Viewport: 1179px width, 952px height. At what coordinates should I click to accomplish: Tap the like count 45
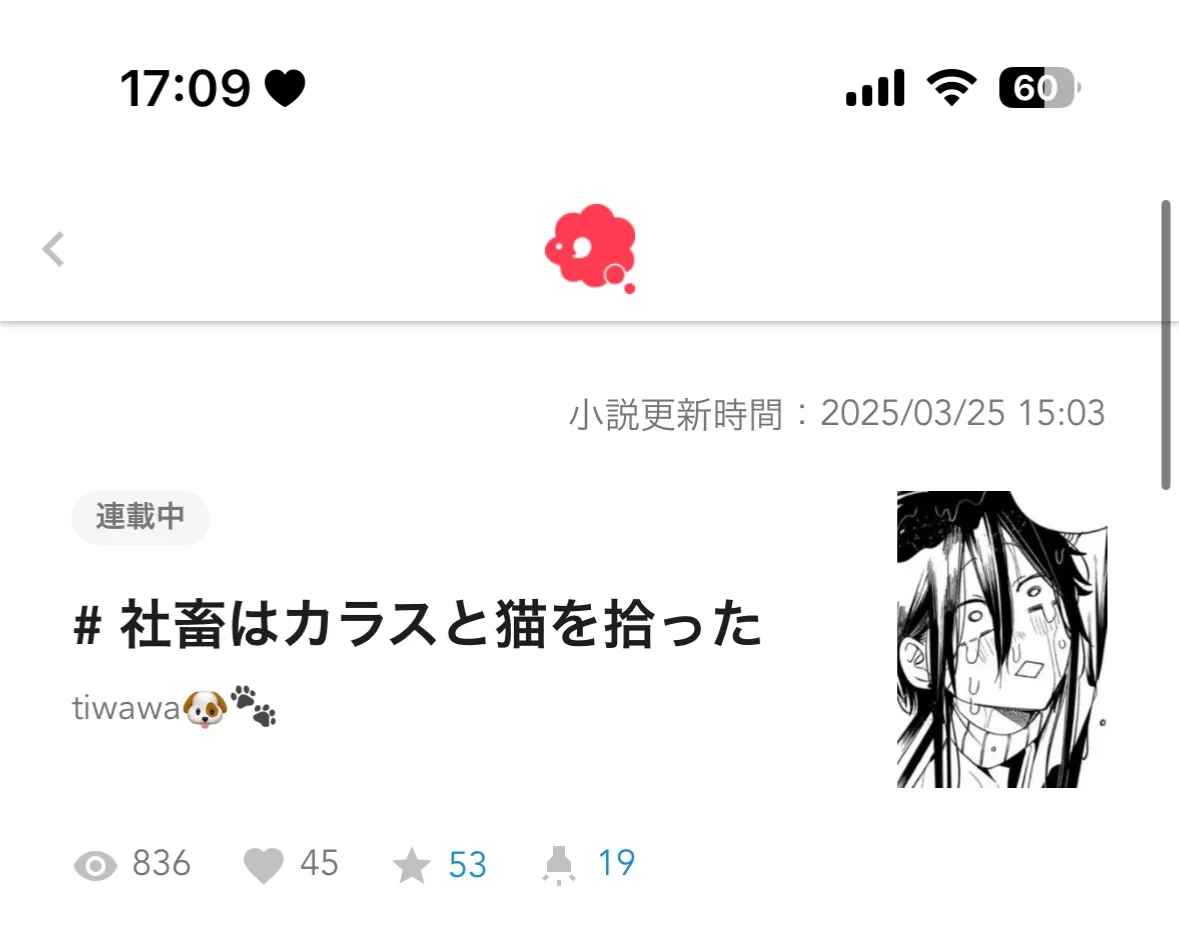pos(319,863)
